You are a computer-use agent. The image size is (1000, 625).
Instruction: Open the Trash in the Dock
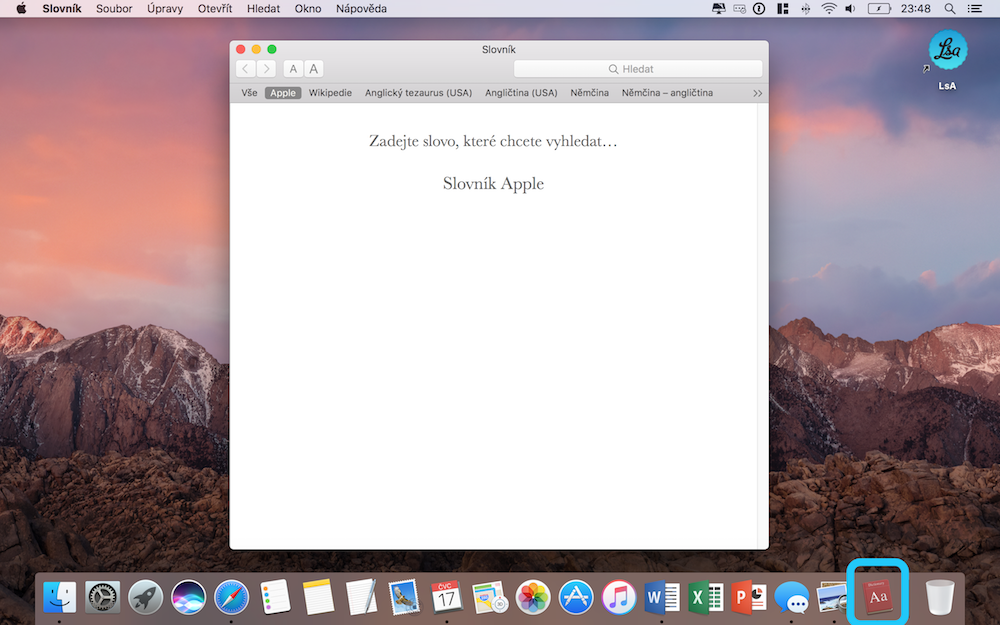(x=939, y=598)
